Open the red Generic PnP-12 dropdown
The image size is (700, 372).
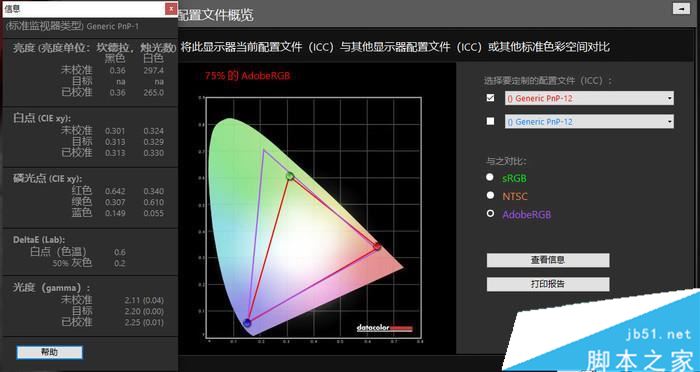click(x=589, y=98)
